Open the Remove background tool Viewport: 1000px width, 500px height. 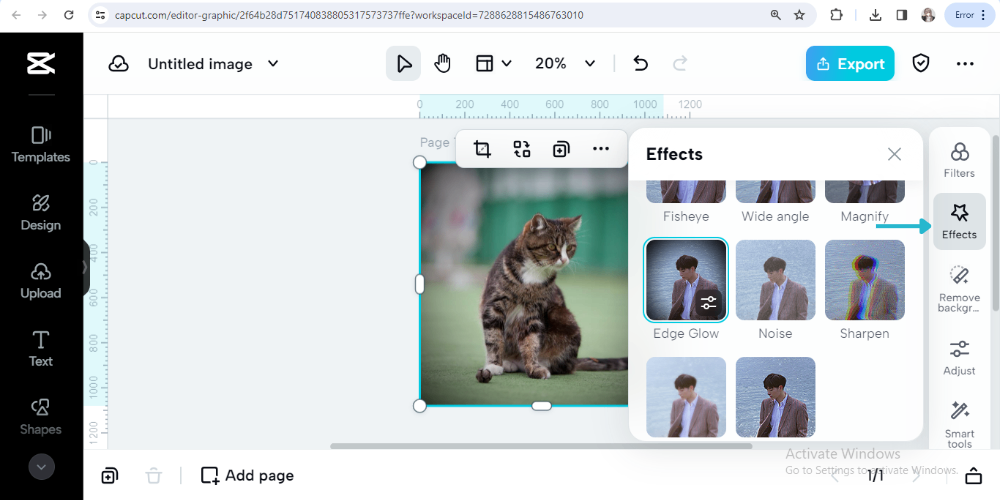click(x=959, y=289)
